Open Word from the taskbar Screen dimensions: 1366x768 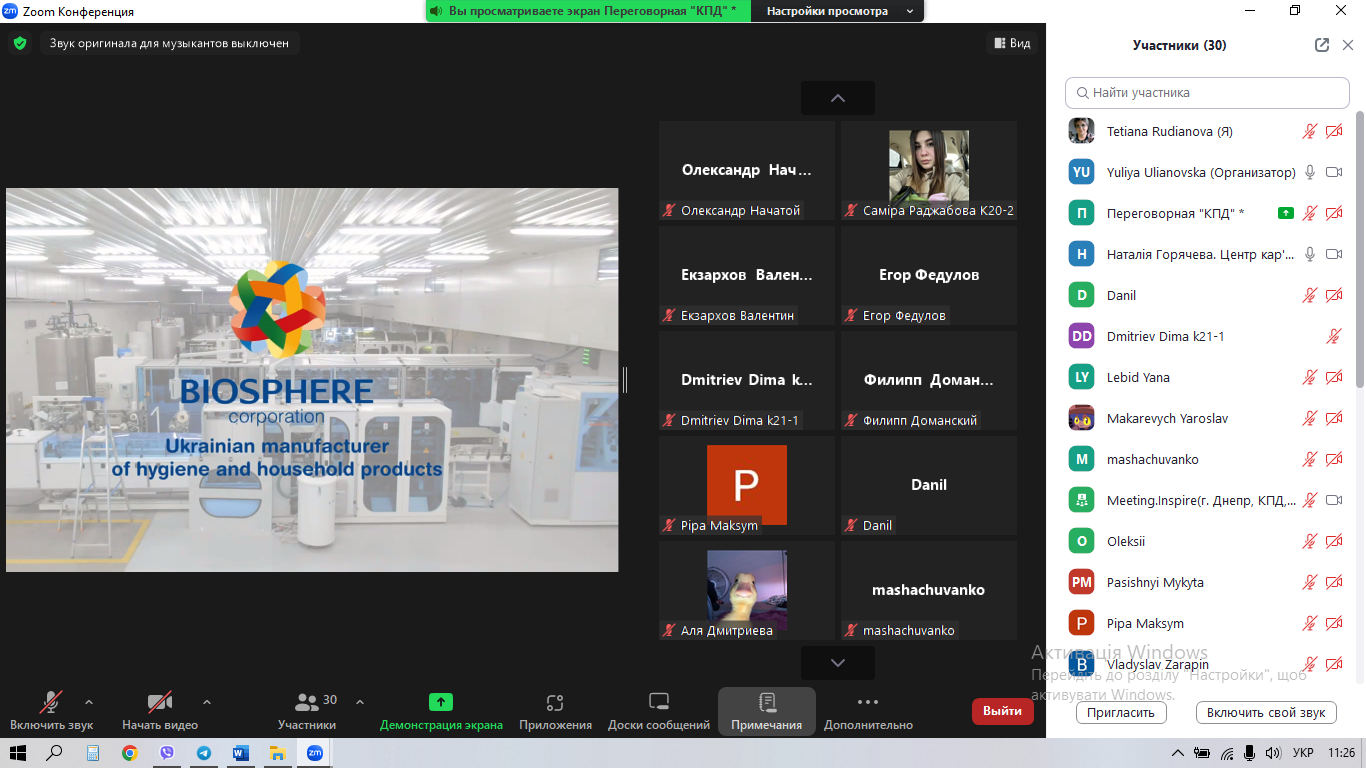pos(240,753)
